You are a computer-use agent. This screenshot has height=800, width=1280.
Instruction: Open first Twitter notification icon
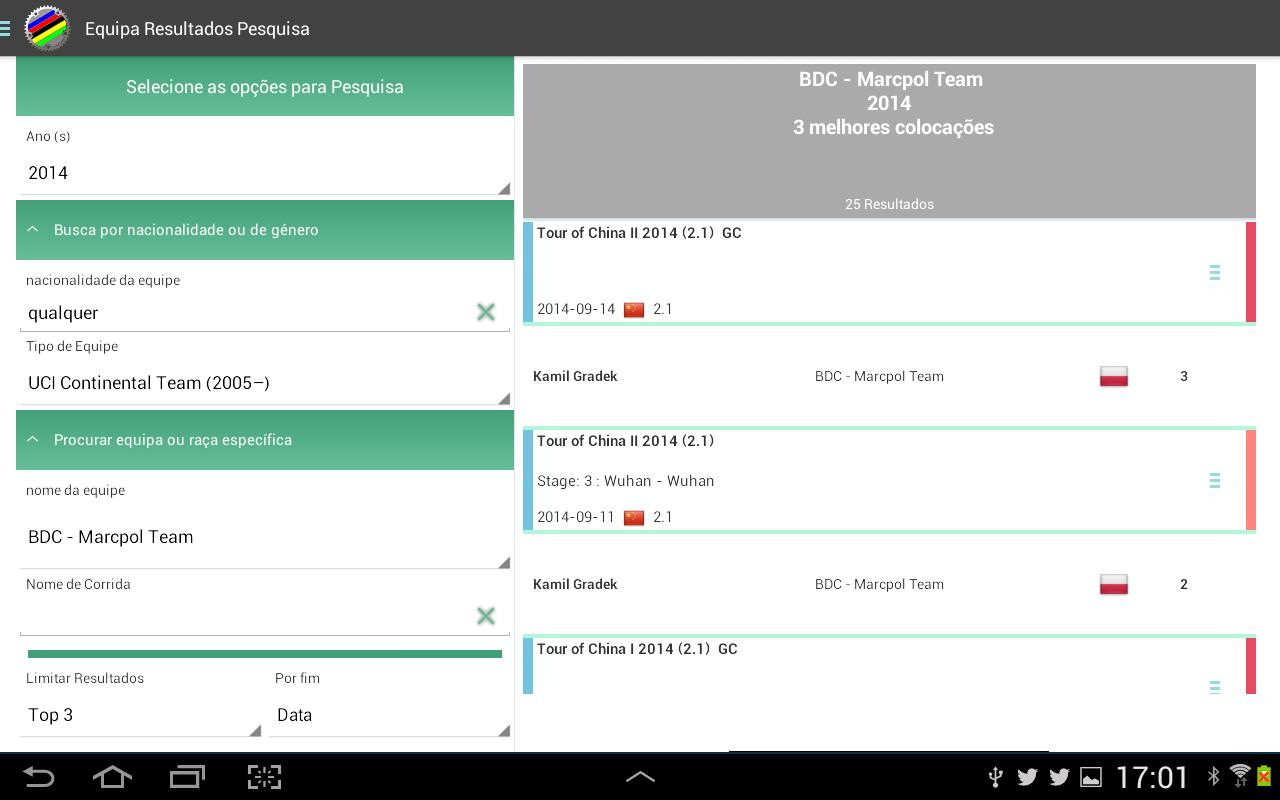[1027, 777]
